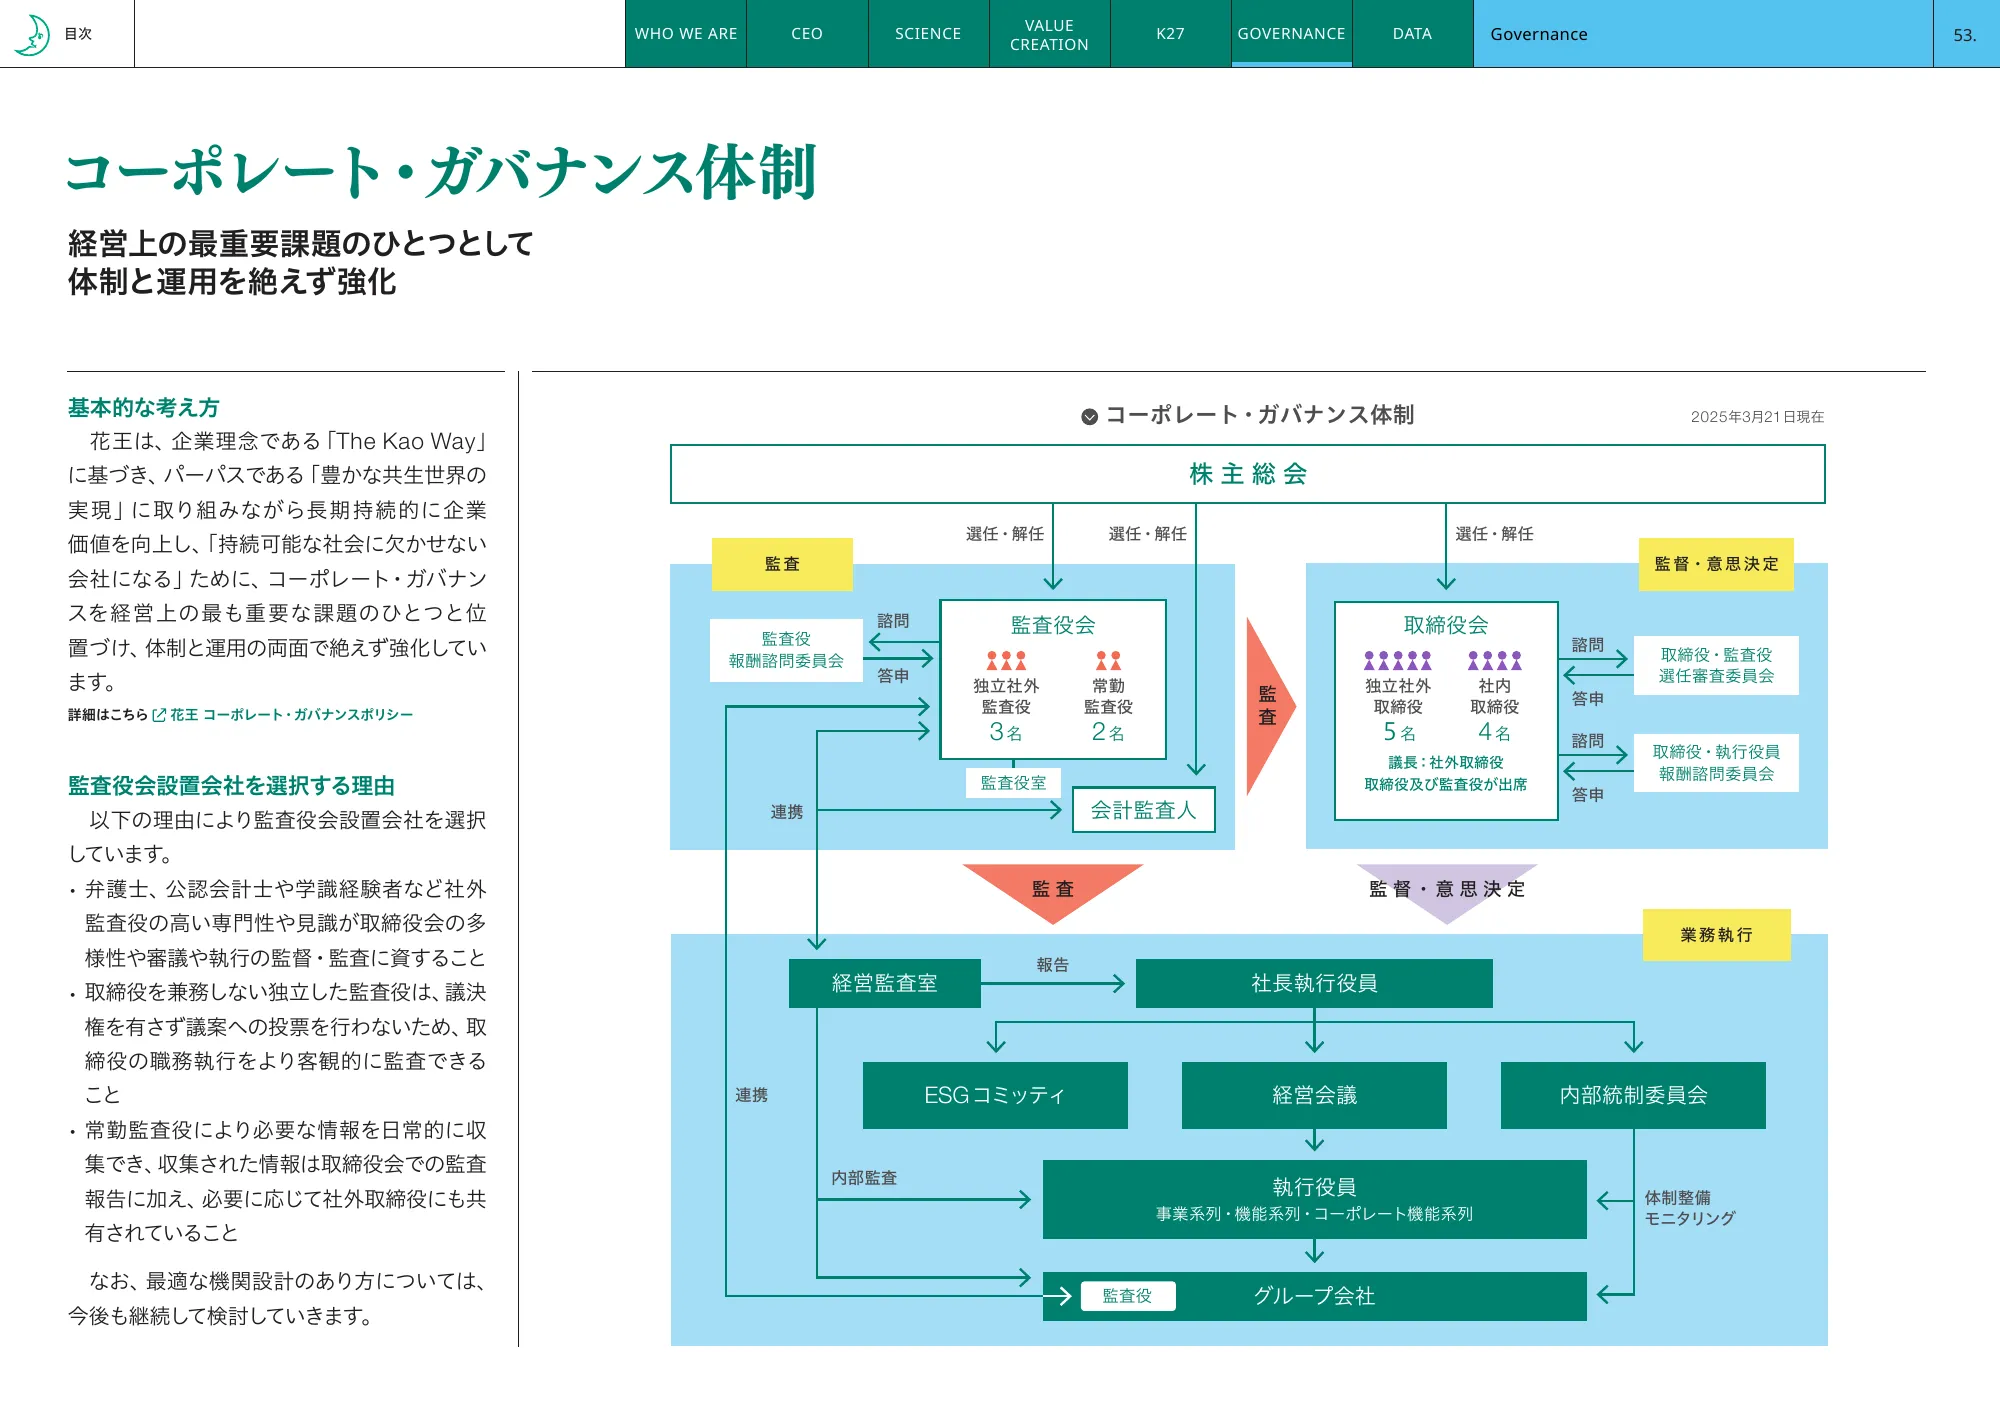Click the purple 社内取締役 people icons
The width and height of the screenshot is (2000, 1415).
1494,661
